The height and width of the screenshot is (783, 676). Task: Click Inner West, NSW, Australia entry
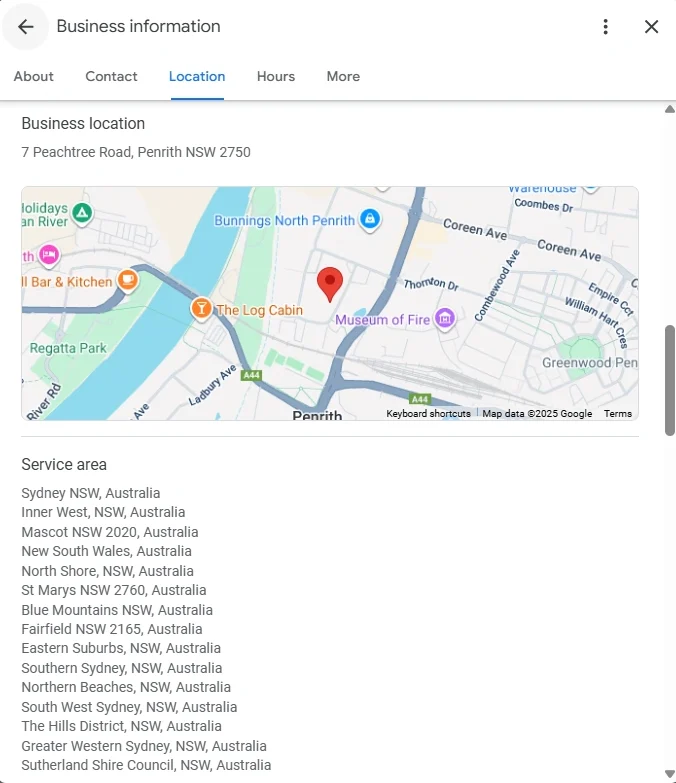click(x=103, y=512)
